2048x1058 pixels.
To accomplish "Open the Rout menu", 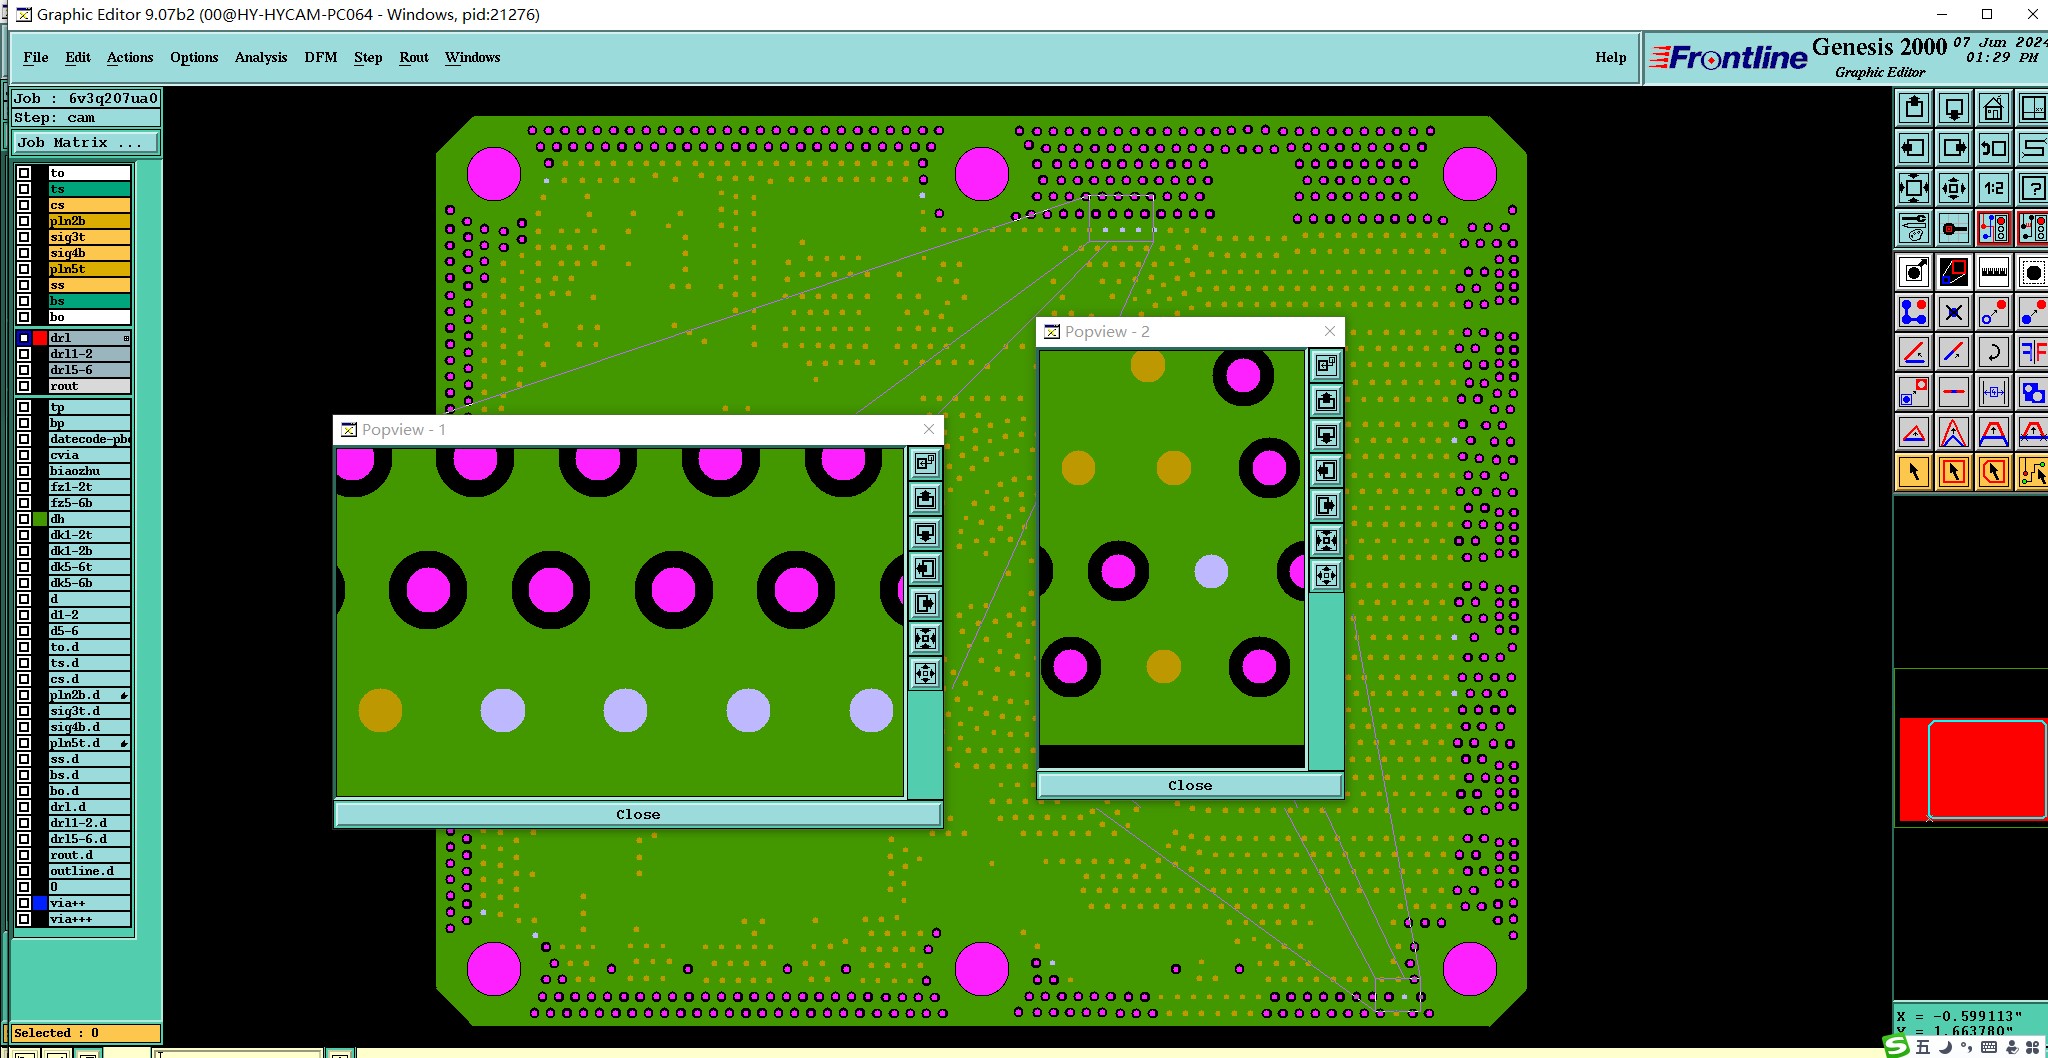I will tap(414, 57).
